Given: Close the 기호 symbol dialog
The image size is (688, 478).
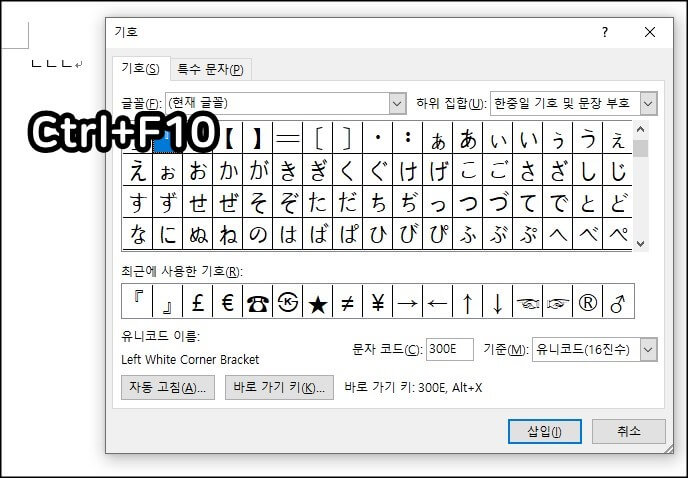Looking at the screenshot, I should (x=650, y=32).
